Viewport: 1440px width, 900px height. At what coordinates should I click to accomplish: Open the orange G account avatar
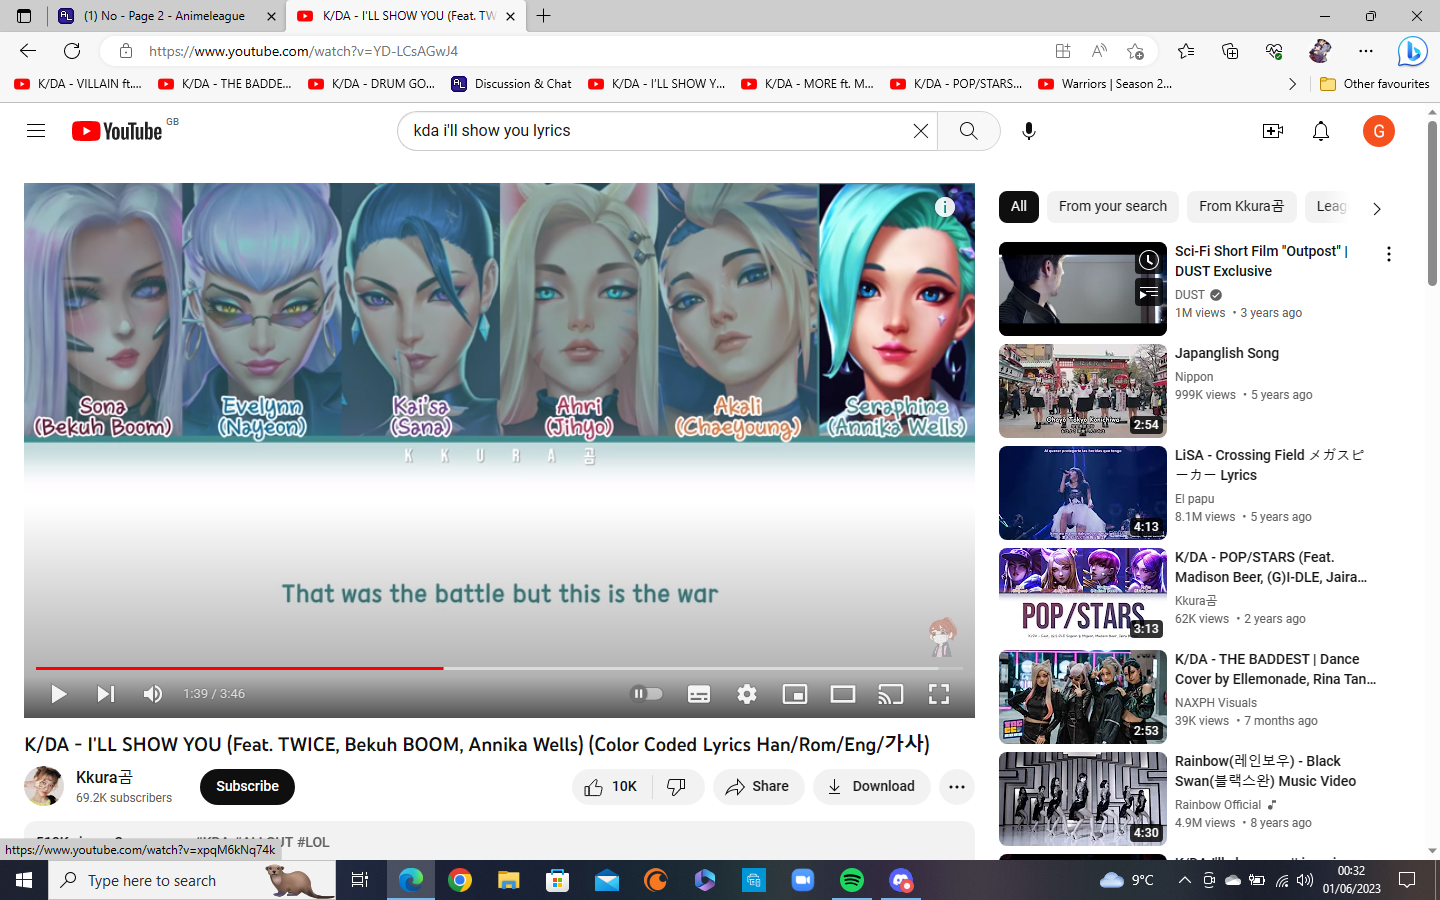click(1379, 131)
